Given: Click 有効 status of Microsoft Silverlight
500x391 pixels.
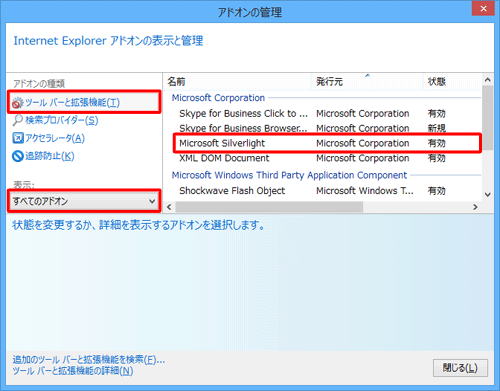Looking at the screenshot, I should (437, 143).
